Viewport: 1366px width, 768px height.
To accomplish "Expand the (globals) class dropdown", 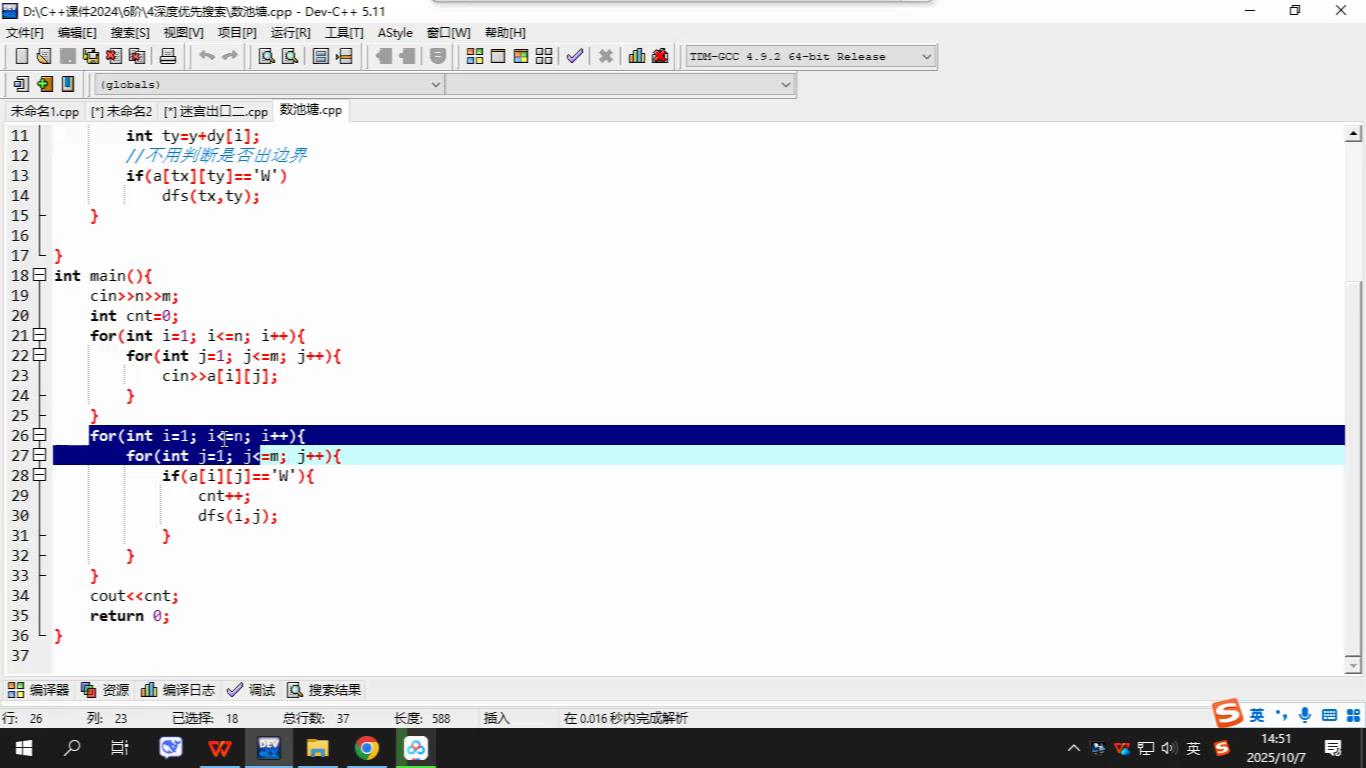I will click(435, 85).
